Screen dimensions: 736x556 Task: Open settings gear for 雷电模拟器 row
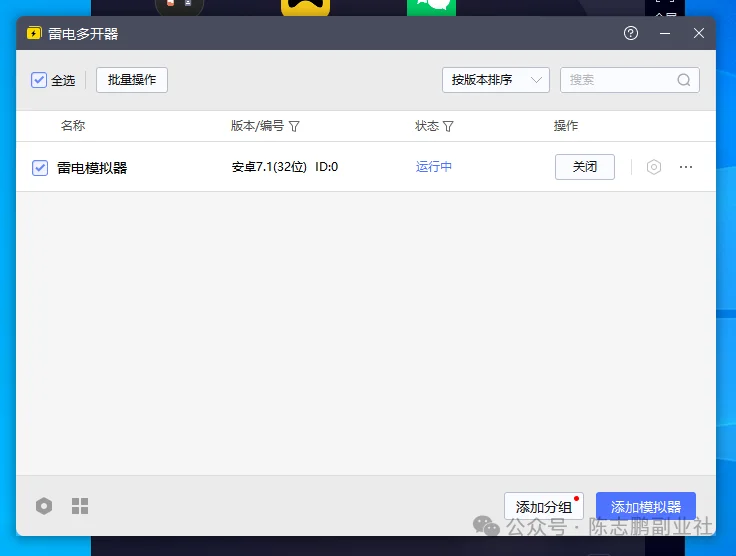[x=653, y=167]
